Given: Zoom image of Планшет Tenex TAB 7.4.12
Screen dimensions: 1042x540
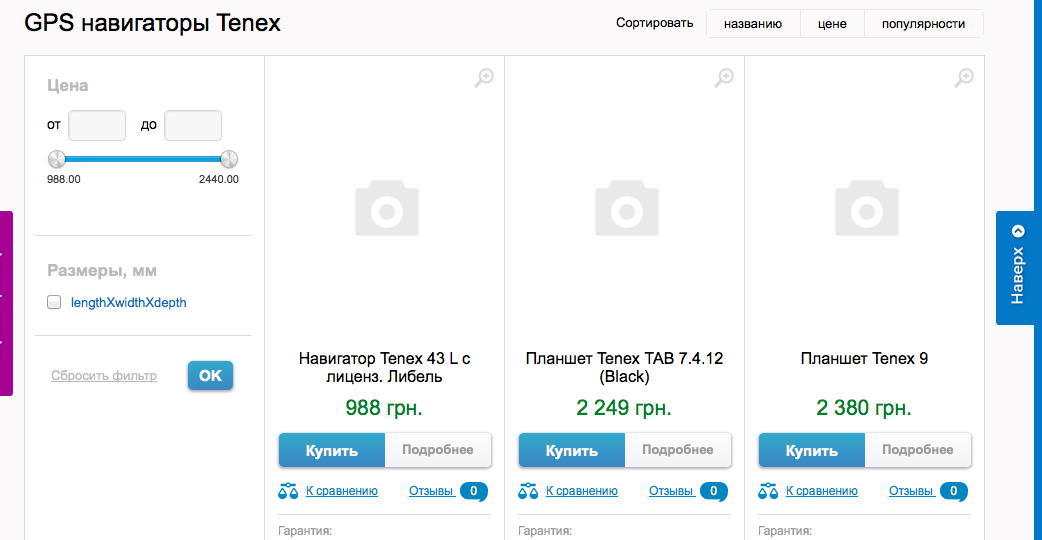Looking at the screenshot, I should pos(724,78).
